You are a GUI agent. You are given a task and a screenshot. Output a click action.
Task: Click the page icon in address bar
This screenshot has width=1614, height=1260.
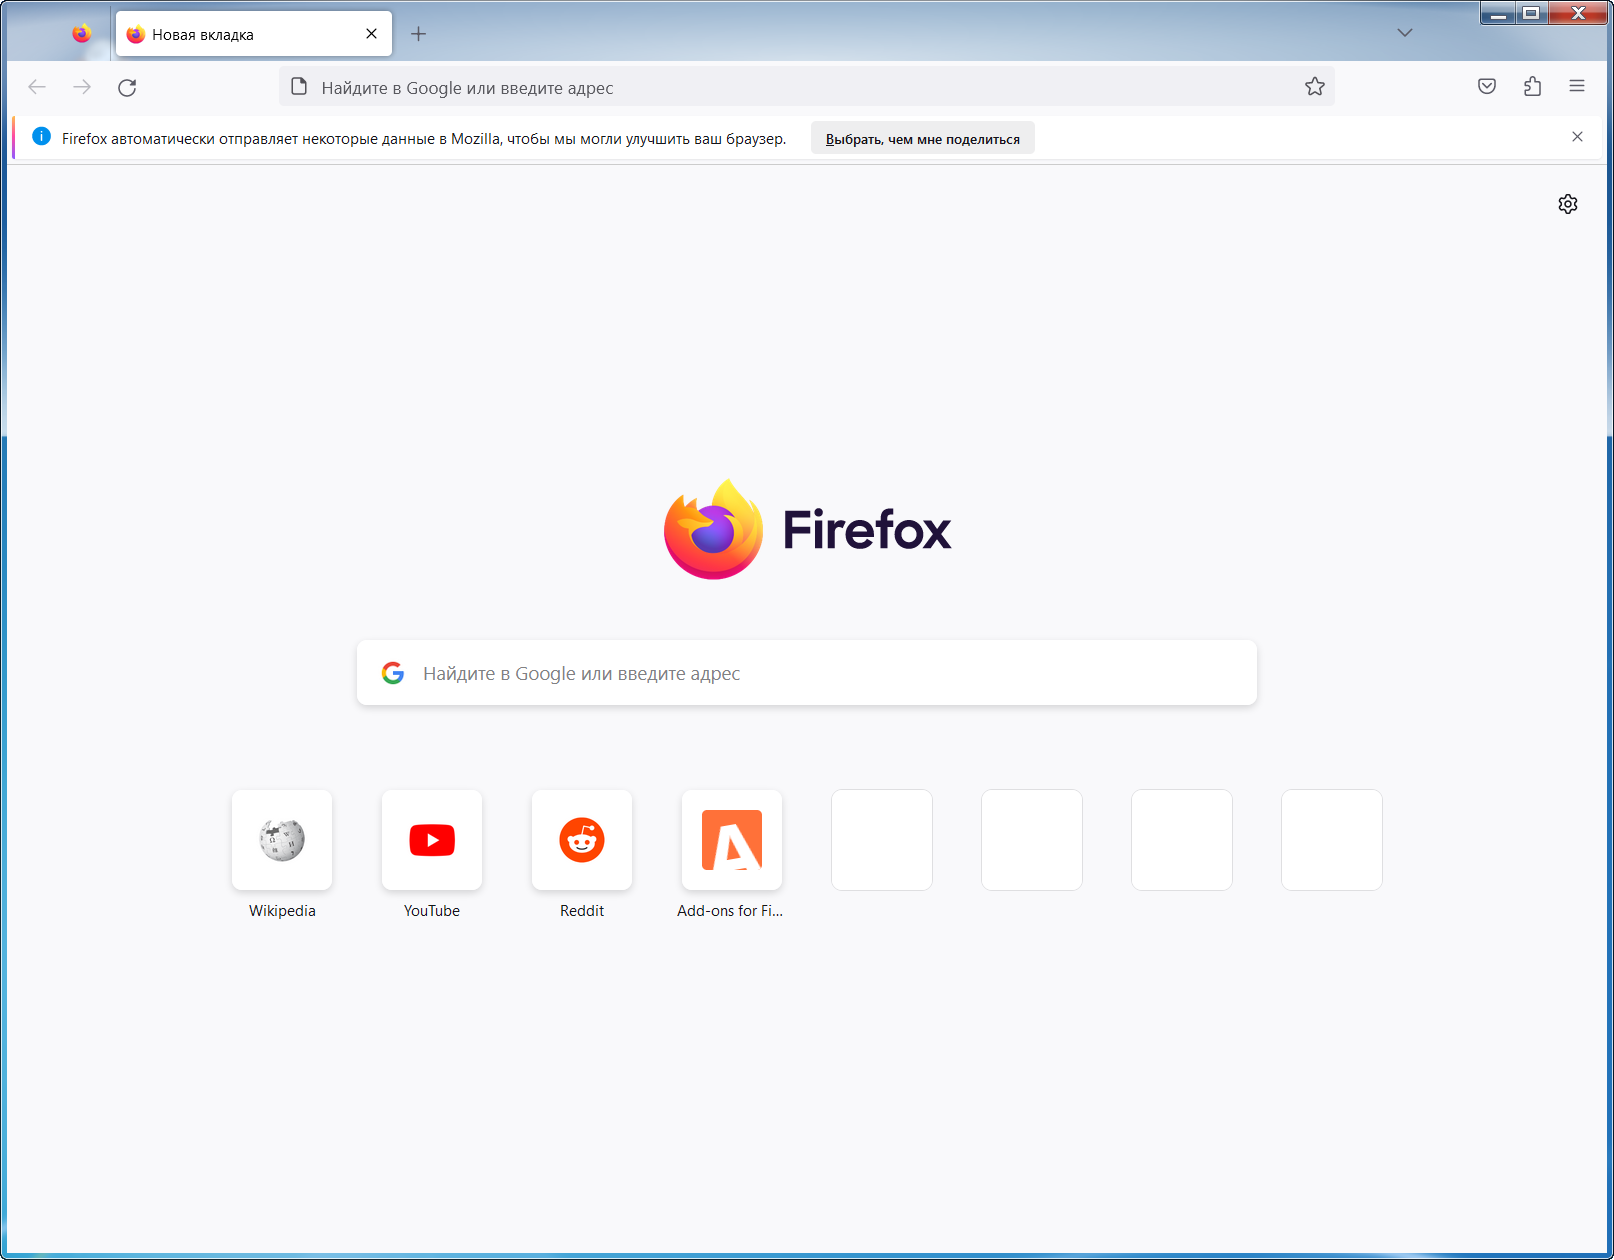(x=299, y=87)
